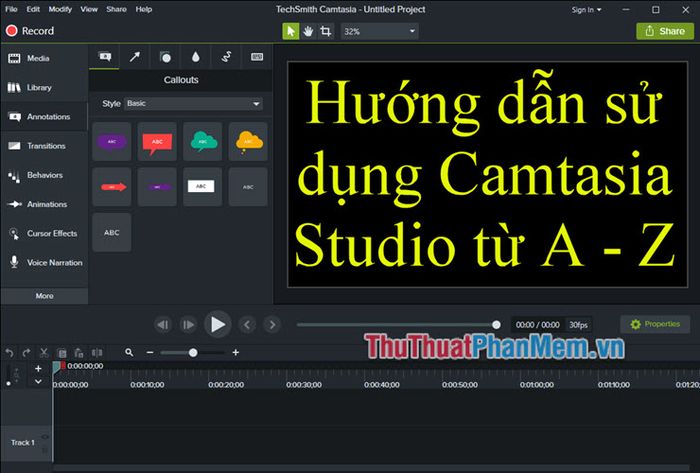The image size is (700, 473).
Task: Click the Cut scissors icon
Action: tap(44, 353)
